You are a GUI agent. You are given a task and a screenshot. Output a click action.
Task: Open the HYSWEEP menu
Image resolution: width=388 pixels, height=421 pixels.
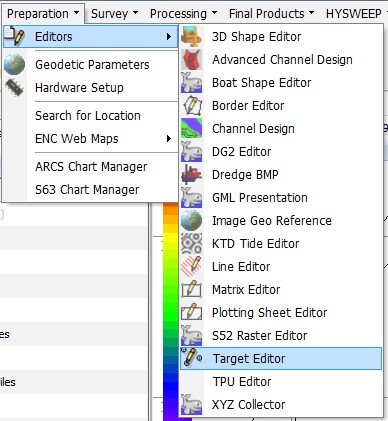(x=355, y=14)
